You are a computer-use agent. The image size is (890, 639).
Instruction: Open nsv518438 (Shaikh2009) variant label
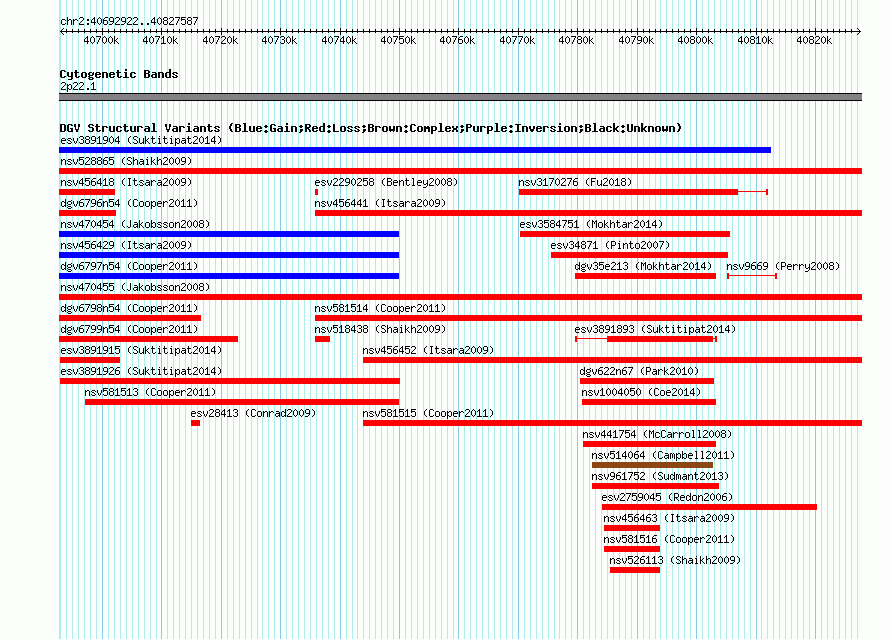coord(380,329)
